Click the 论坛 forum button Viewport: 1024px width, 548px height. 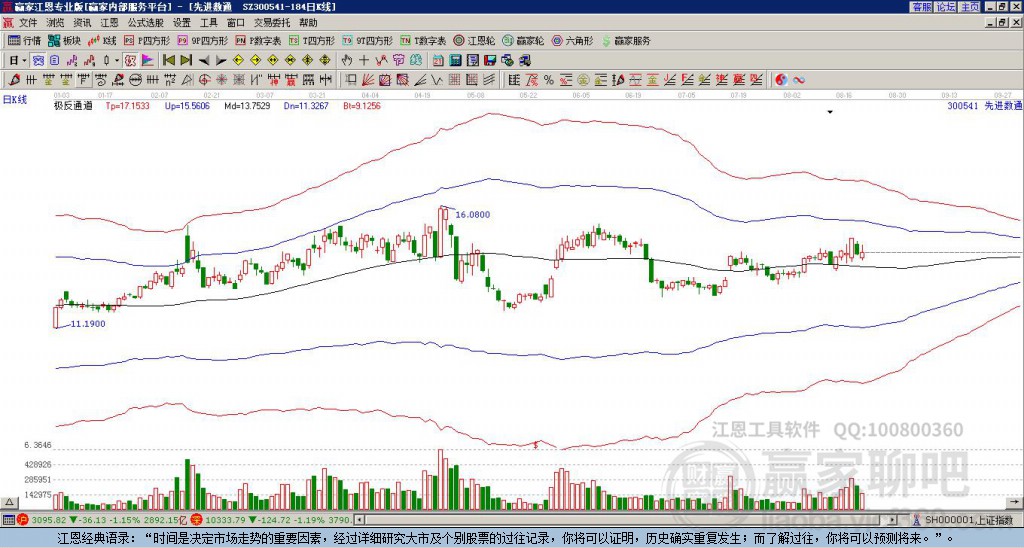945,7
